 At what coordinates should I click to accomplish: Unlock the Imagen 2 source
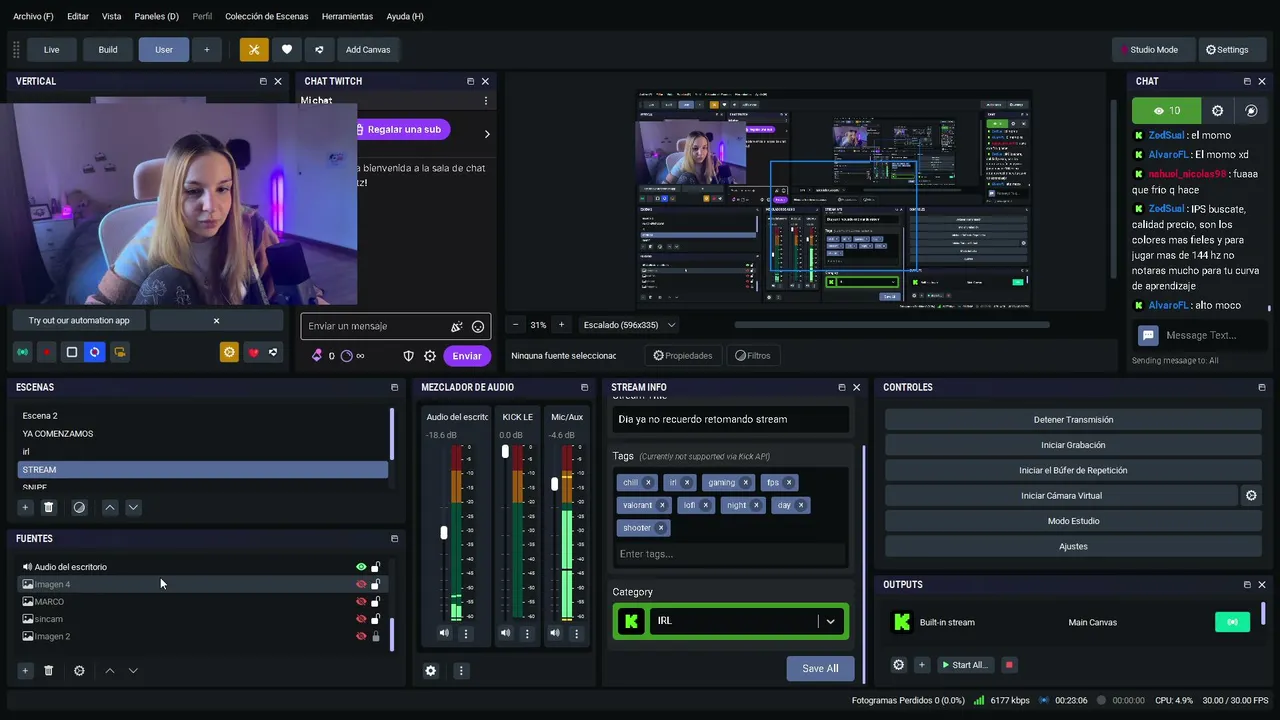[376, 636]
